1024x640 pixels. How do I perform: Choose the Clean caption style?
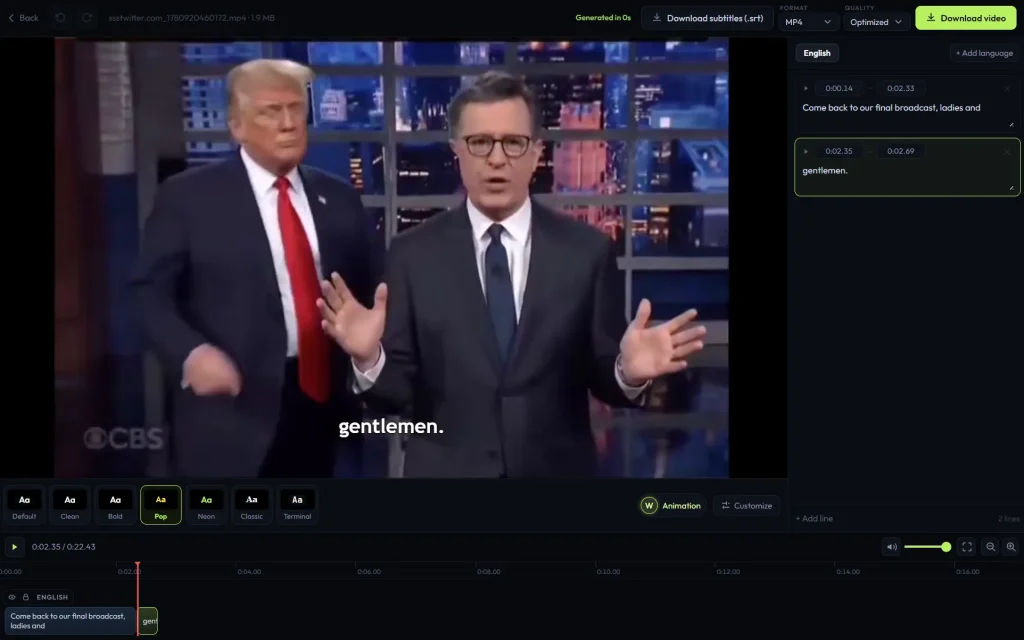[70, 505]
